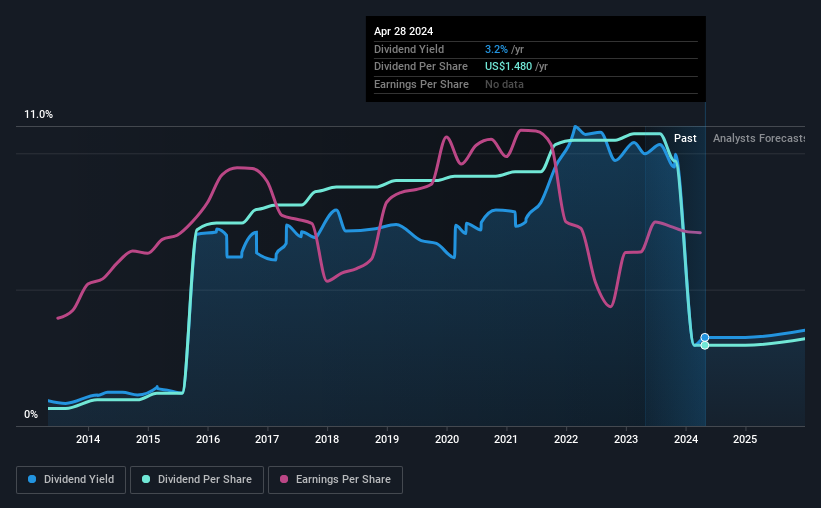Viewport: 821px width, 508px height.
Task: Click the teal Dividend Per Share data point marker
Action: 705,345
